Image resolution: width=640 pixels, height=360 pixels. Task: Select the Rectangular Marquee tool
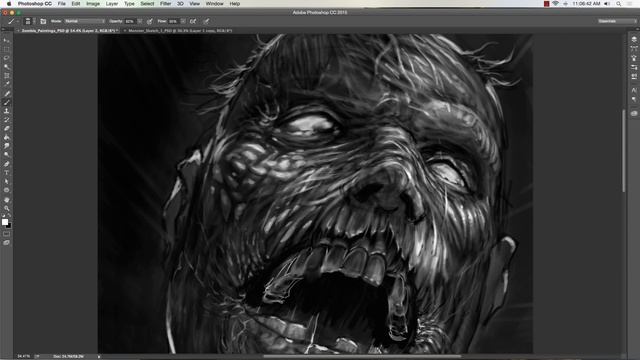tap(7, 49)
